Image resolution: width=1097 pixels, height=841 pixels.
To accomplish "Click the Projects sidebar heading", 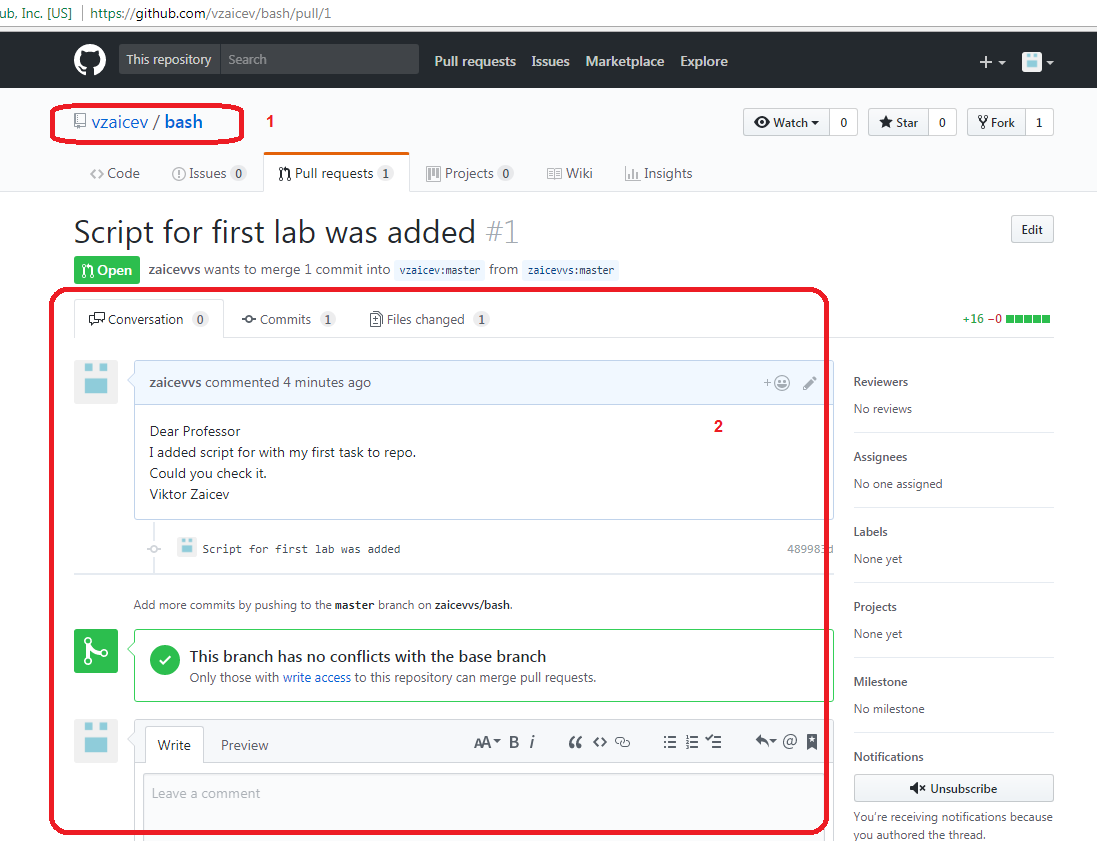I will 875,607.
